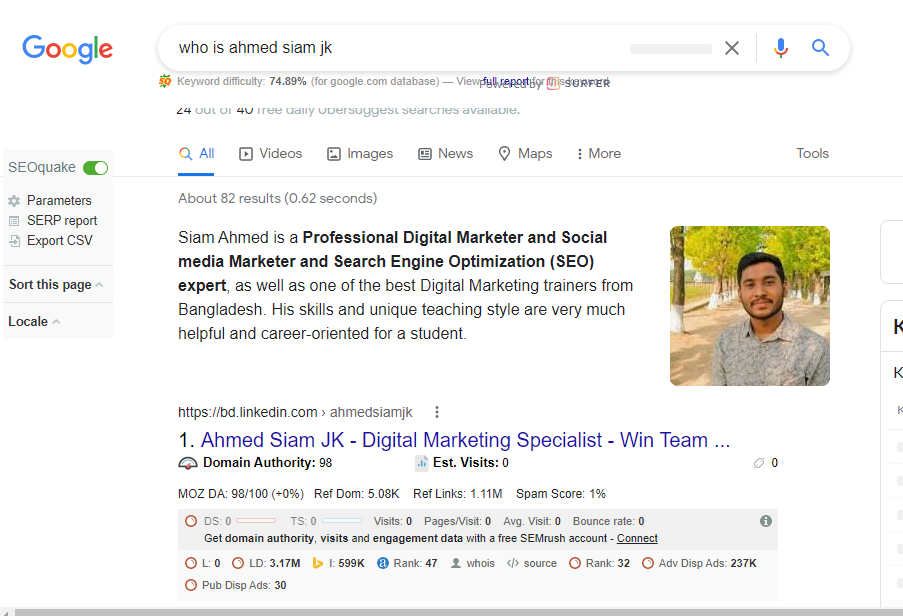Click the SERP report list icon
Image resolution: width=903 pixels, height=616 pixels.
[14, 220]
